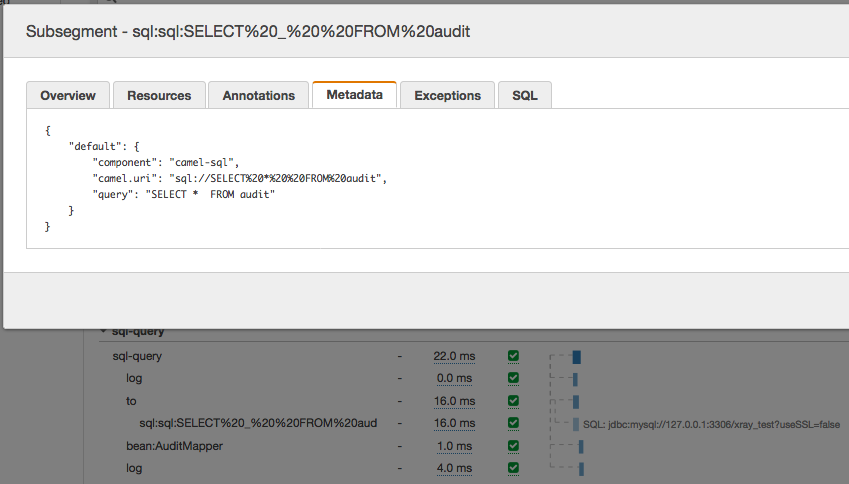
Task: Select the first log subsegment row
Action: tap(134, 378)
